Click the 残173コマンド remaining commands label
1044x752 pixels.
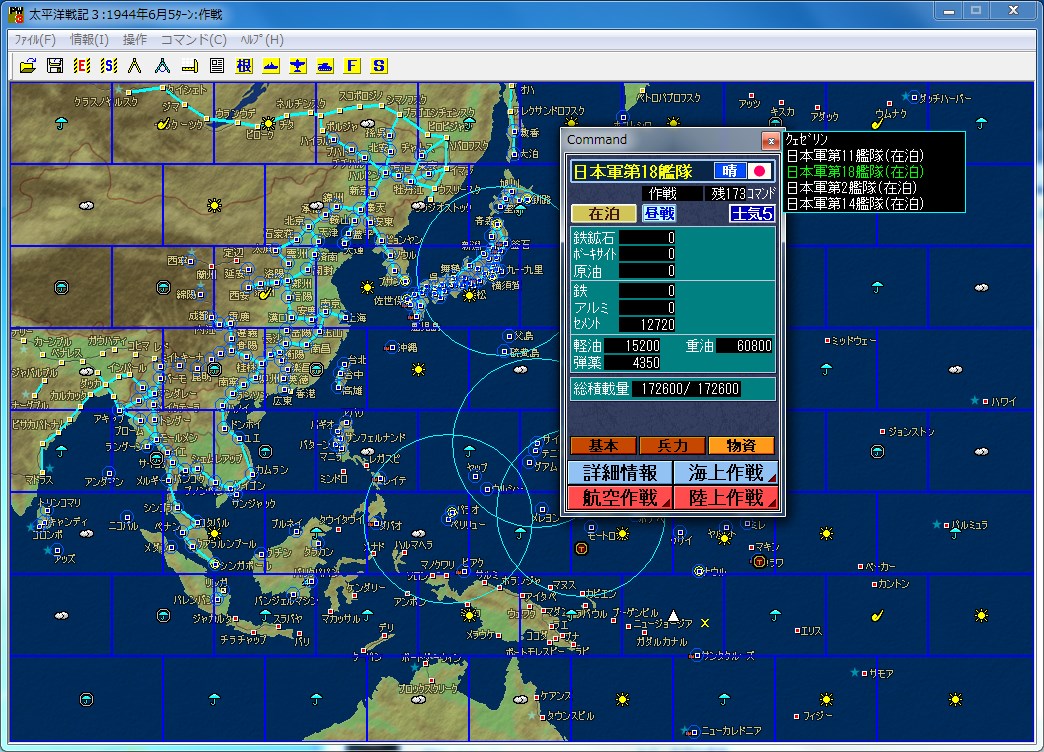(742, 193)
